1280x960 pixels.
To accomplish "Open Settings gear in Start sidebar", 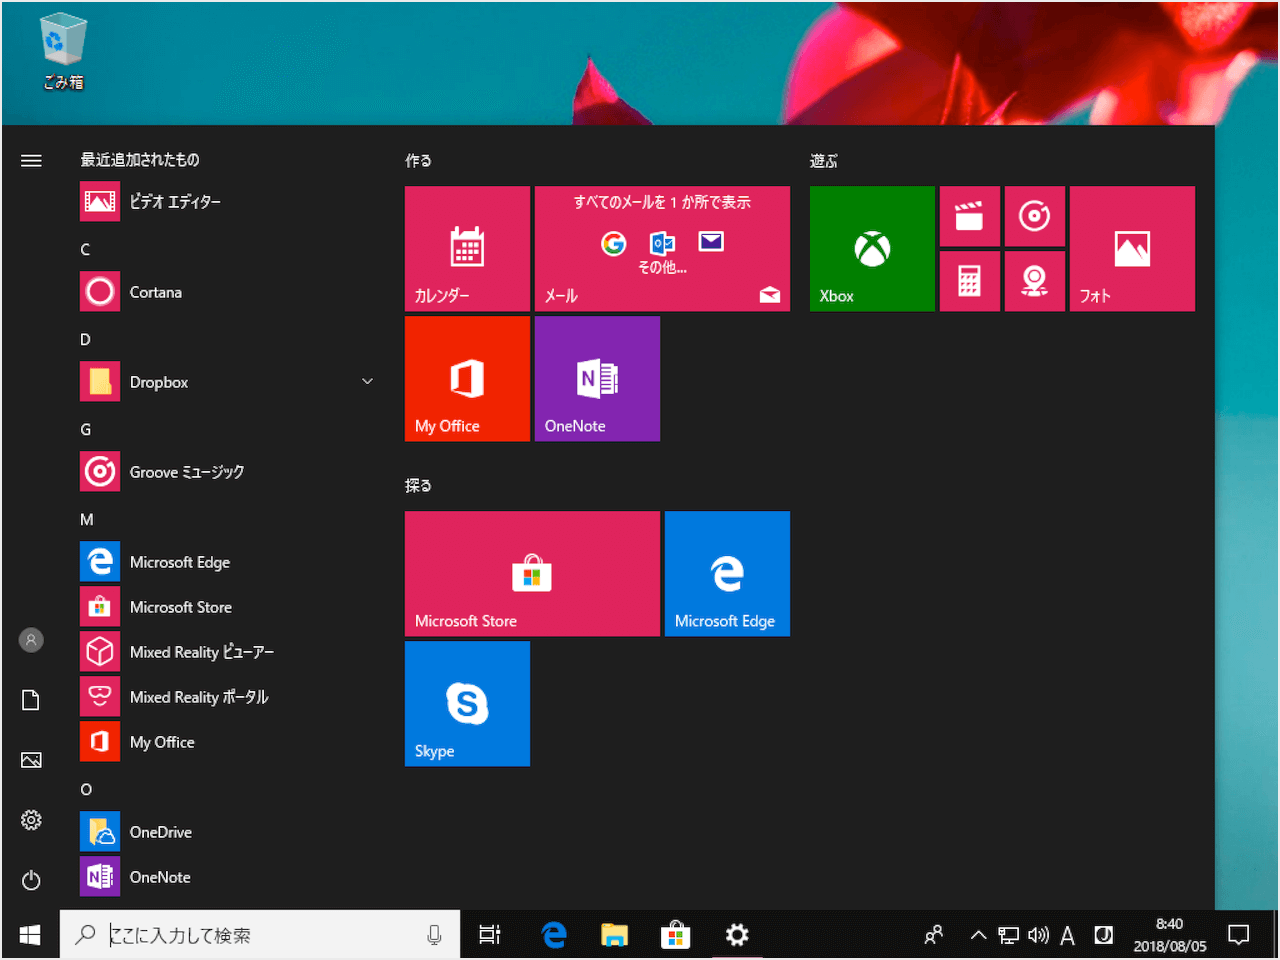I will pyautogui.click(x=31, y=820).
